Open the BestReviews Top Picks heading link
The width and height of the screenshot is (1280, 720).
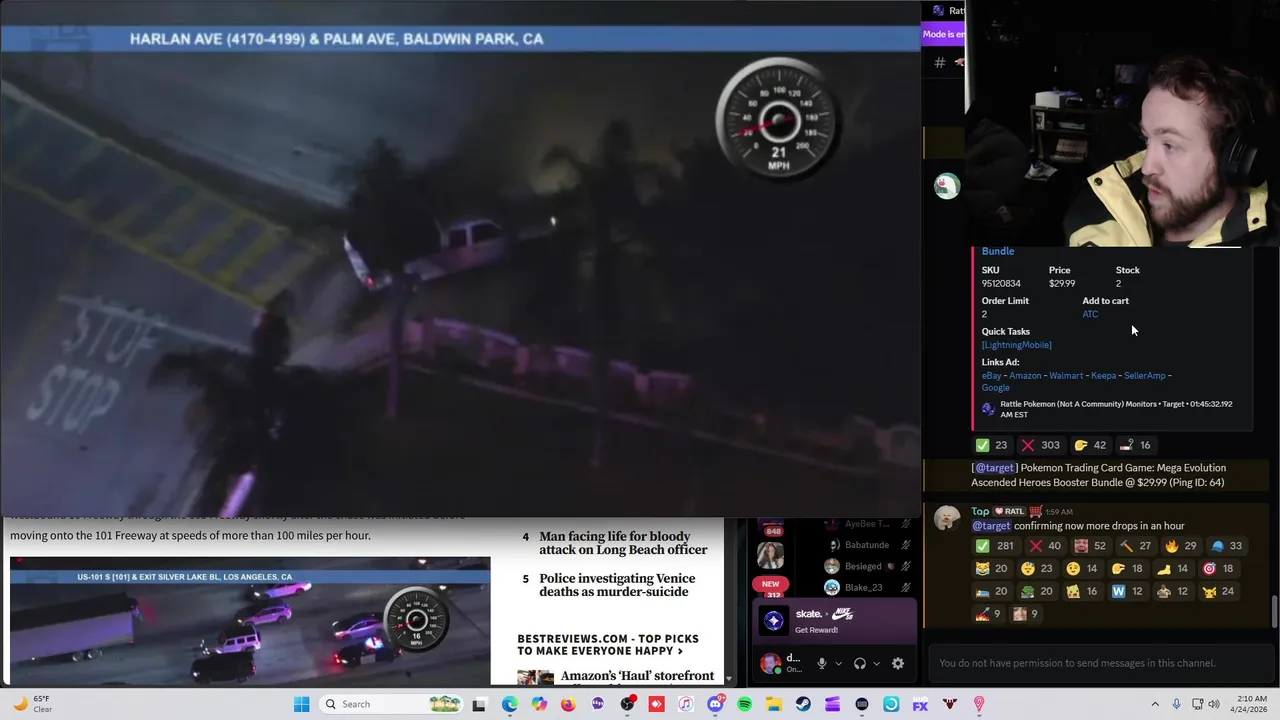608,645
